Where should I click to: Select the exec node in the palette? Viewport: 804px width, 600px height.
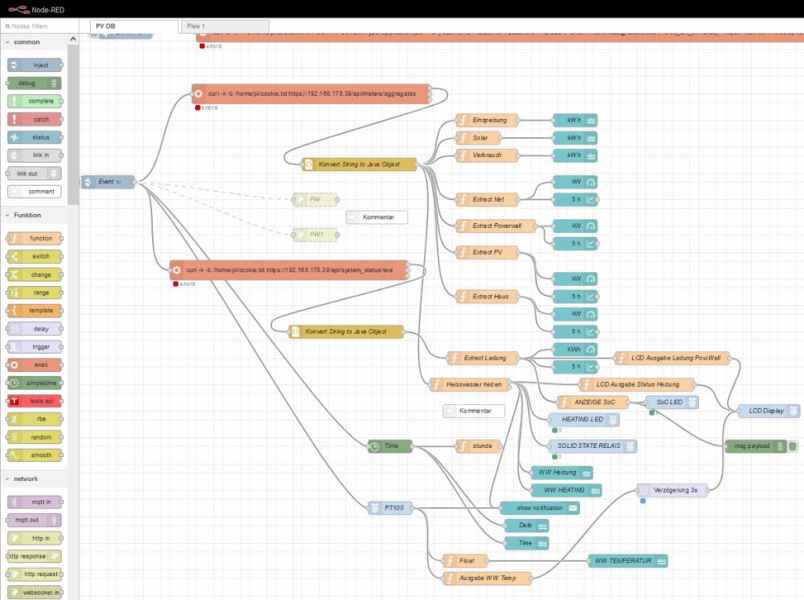pyautogui.click(x=34, y=365)
